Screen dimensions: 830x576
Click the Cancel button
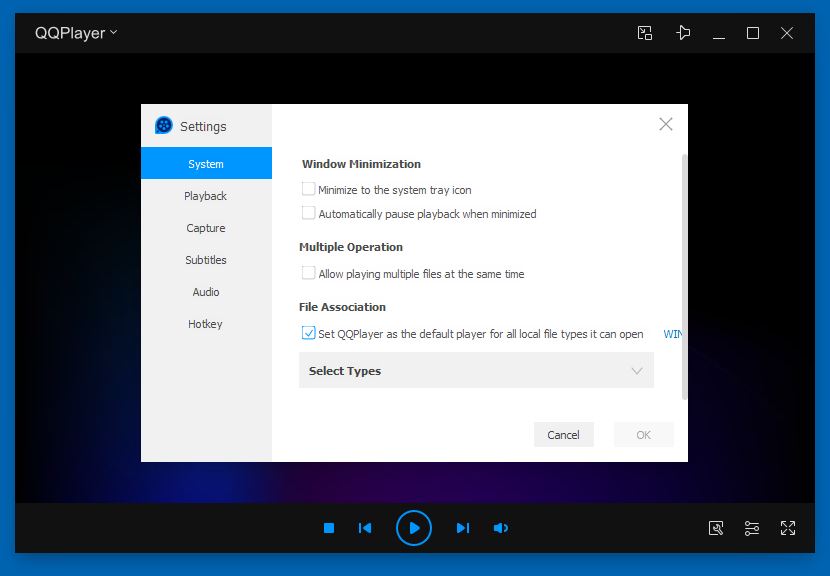click(x=563, y=435)
